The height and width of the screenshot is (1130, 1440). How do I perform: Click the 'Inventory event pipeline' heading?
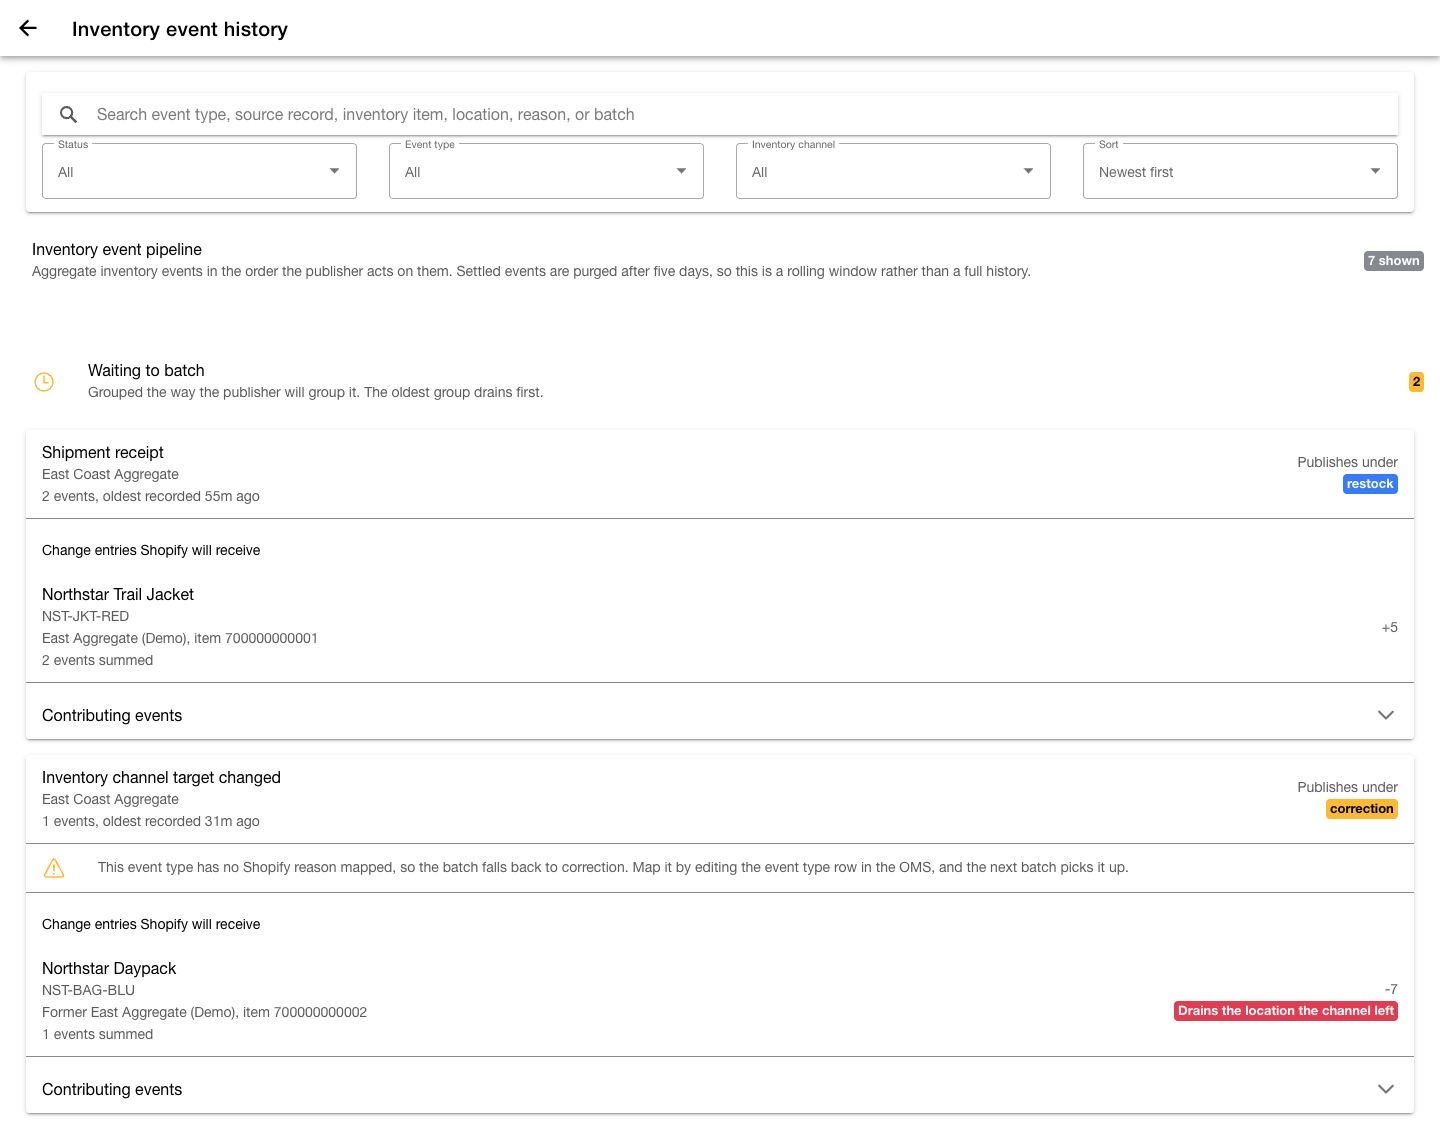(x=117, y=249)
